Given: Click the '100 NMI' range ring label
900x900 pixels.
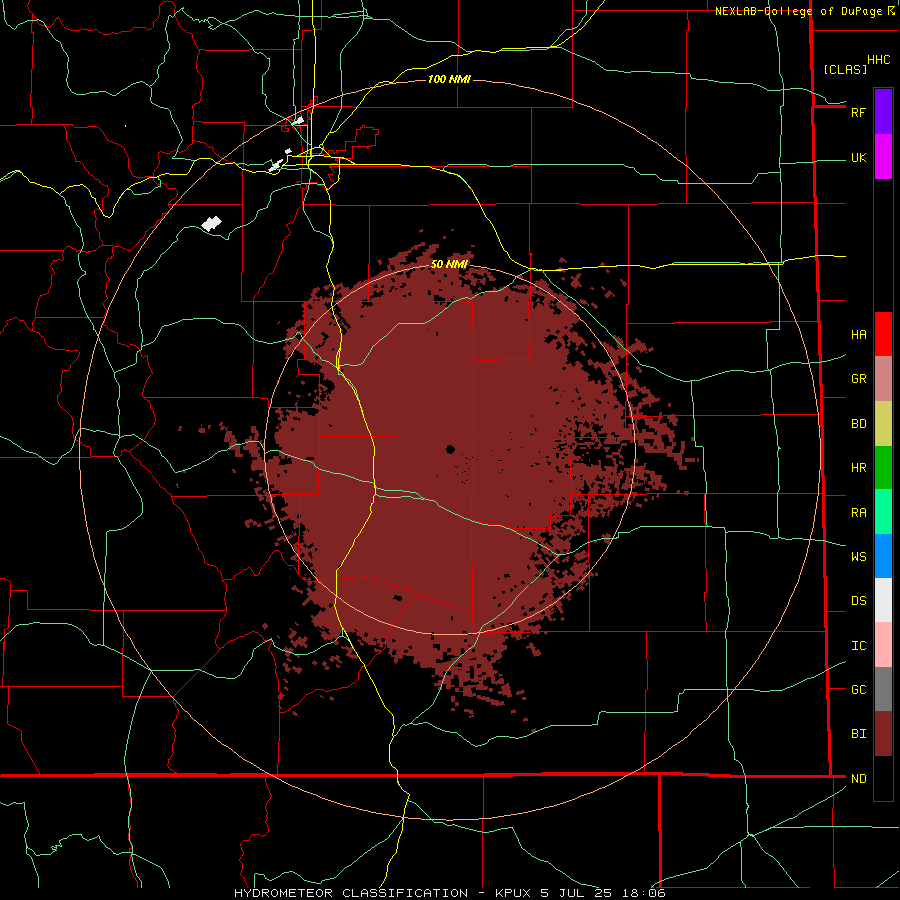Looking at the screenshot, I should coord(449,79).
